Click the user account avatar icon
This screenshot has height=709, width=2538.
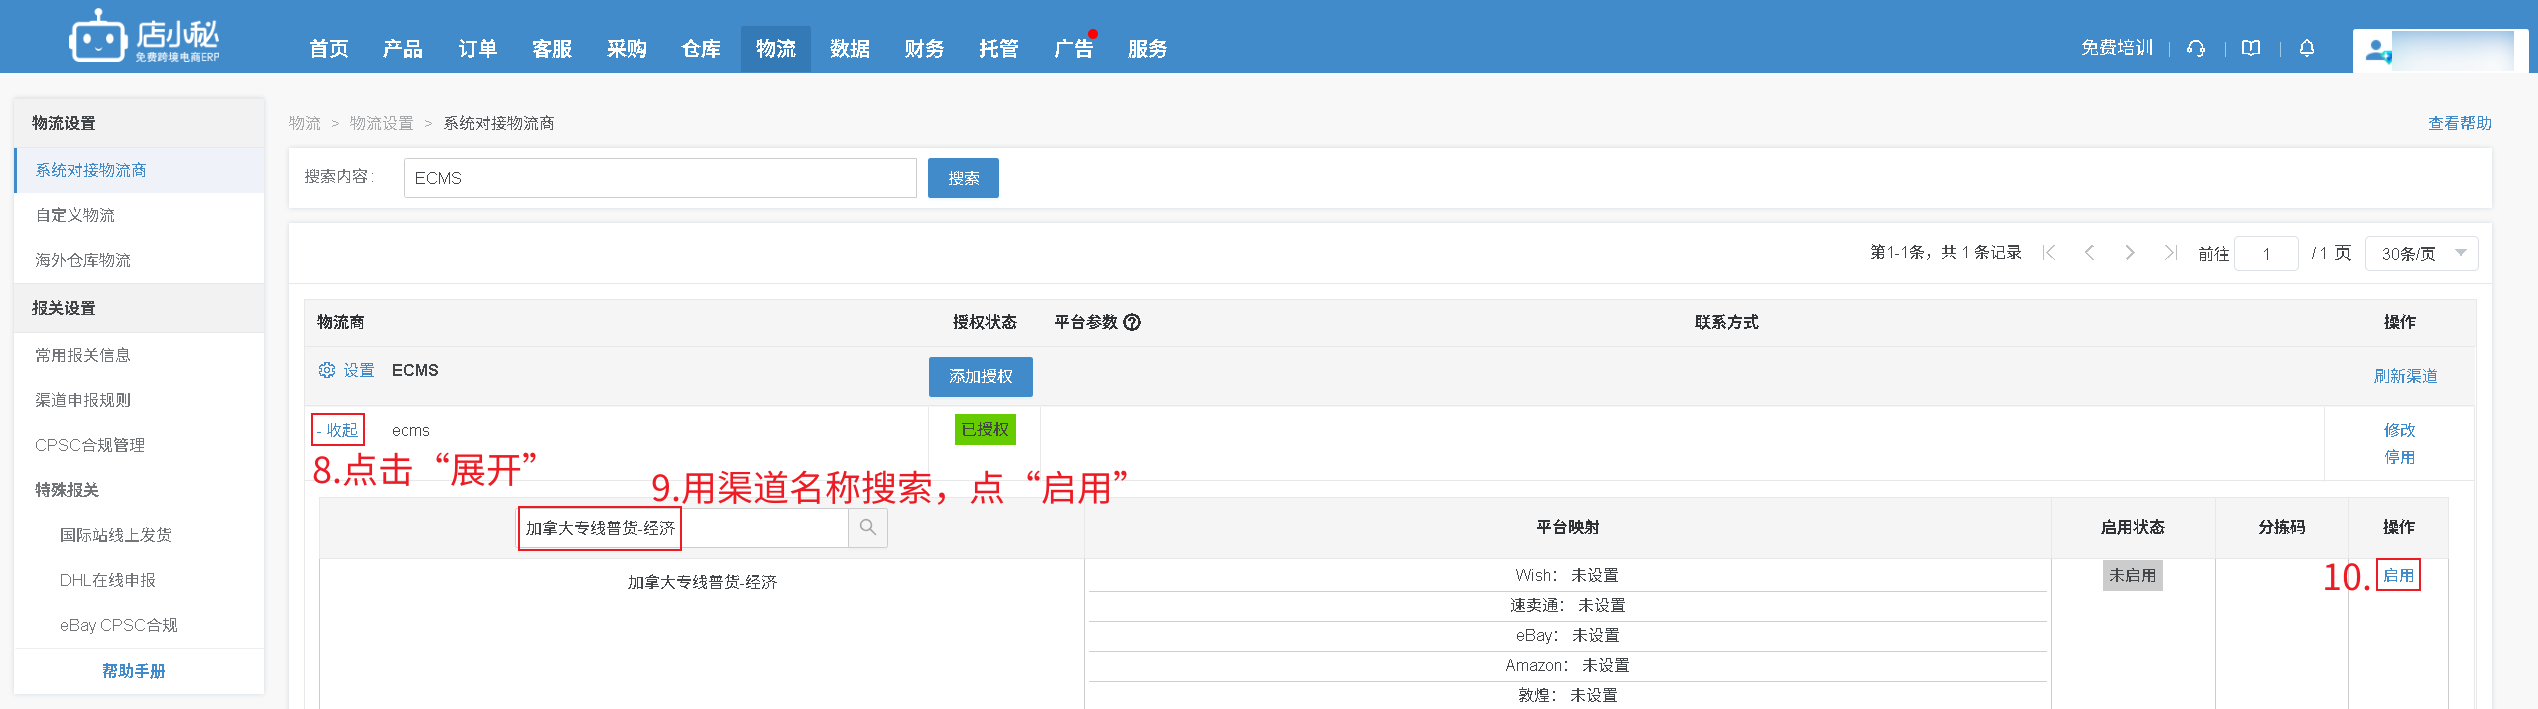click(x=2378, y=49)
